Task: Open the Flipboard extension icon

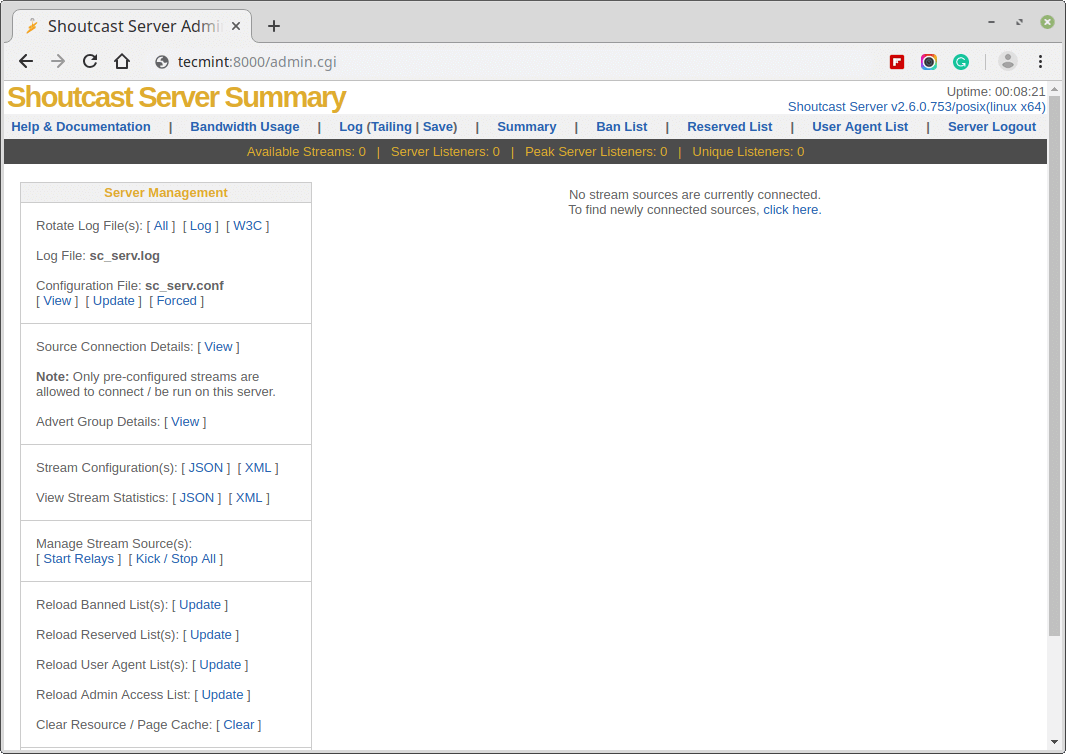Action: [x=897, y=62]
